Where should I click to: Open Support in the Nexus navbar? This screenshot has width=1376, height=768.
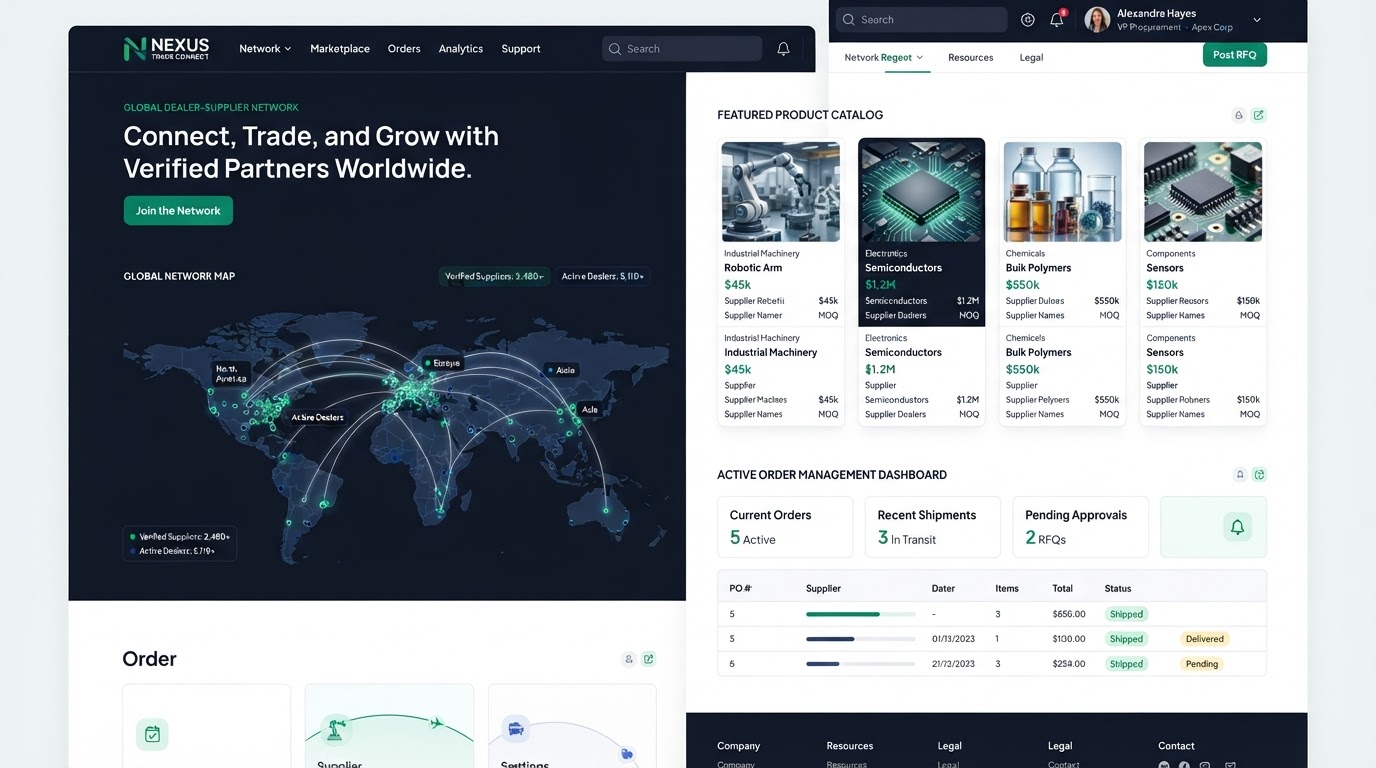(x=521, y=48)
